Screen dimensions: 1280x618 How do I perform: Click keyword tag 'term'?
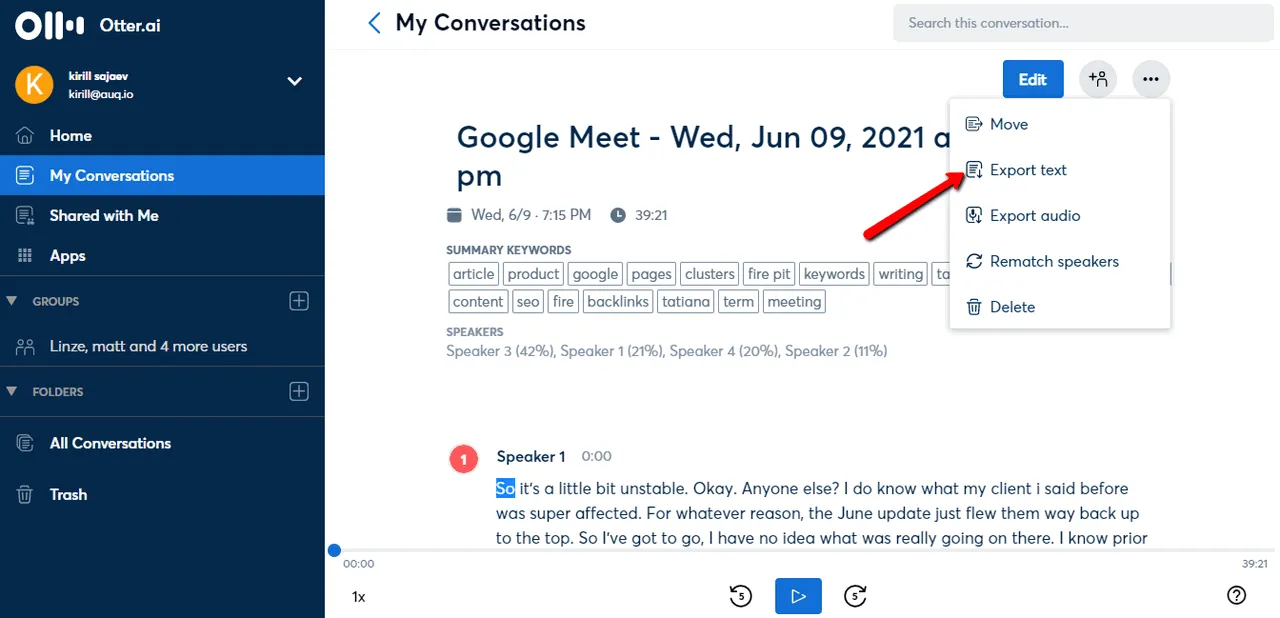point(738,302)
